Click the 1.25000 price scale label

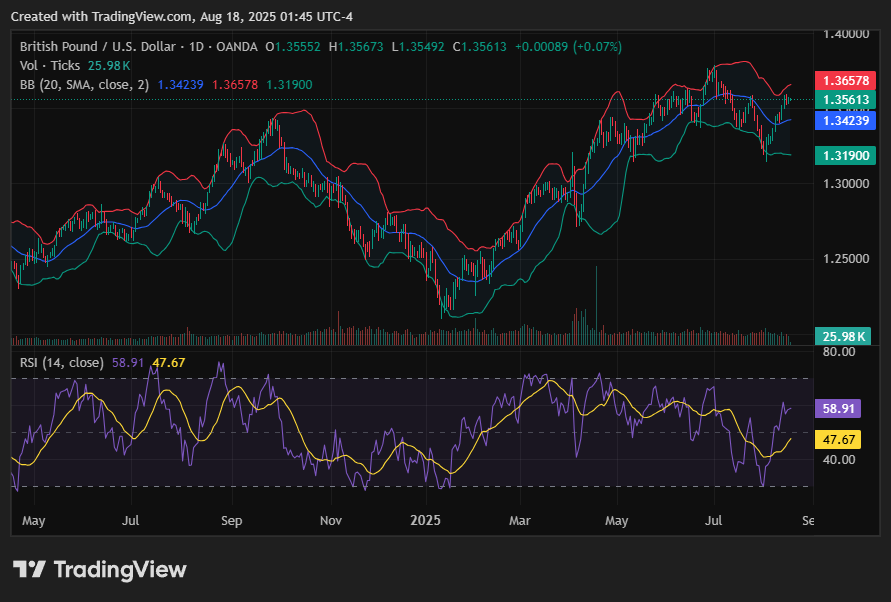pyautogui.click(x=846, y=259)
